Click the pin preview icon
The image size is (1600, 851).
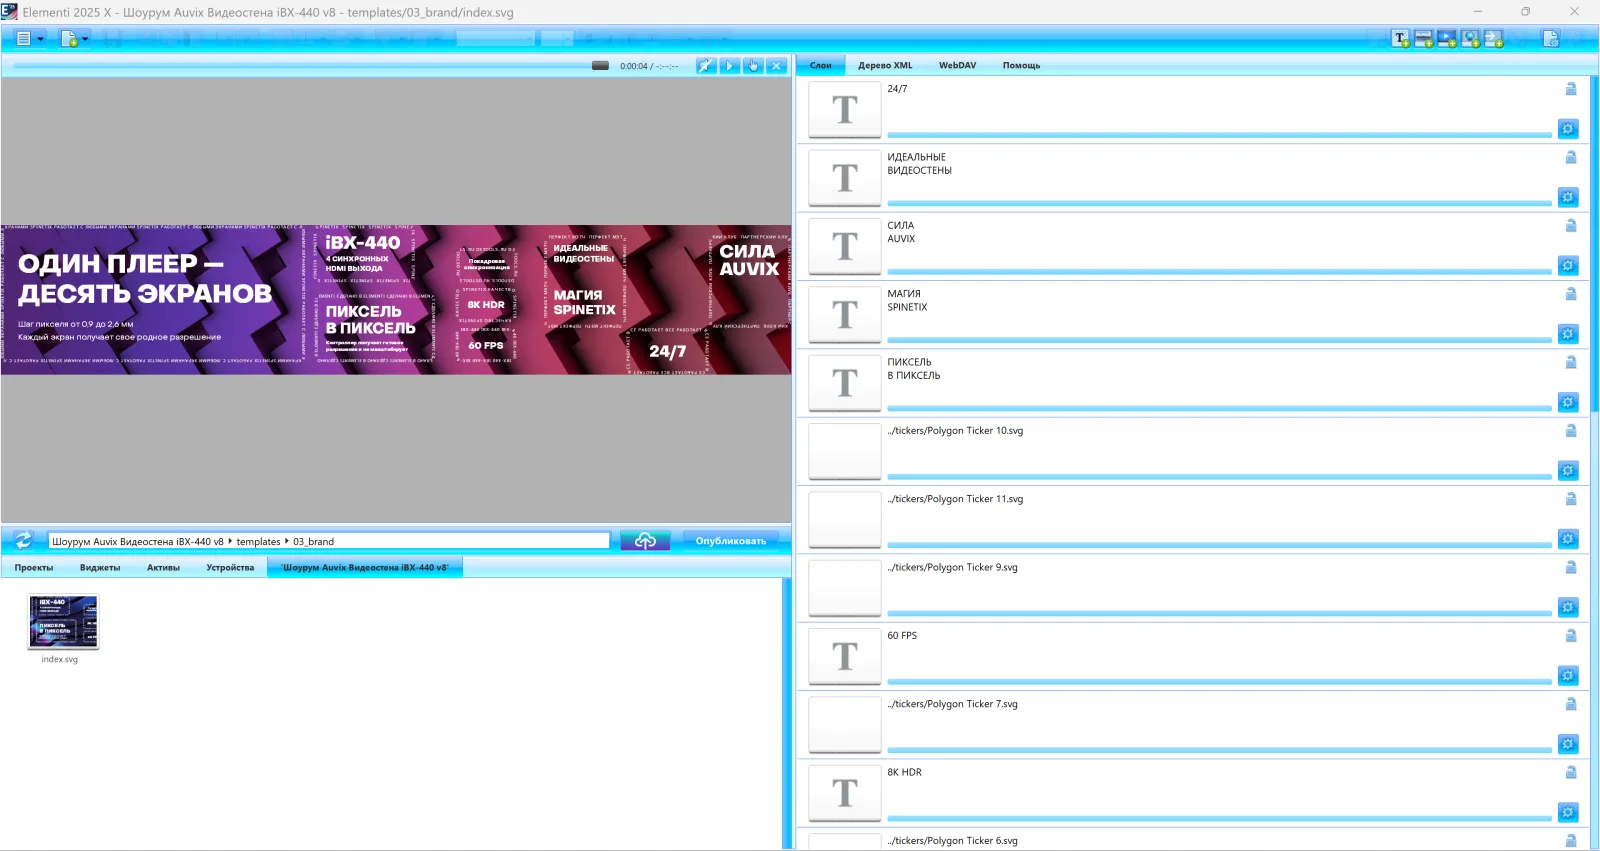tap(706, 65)
